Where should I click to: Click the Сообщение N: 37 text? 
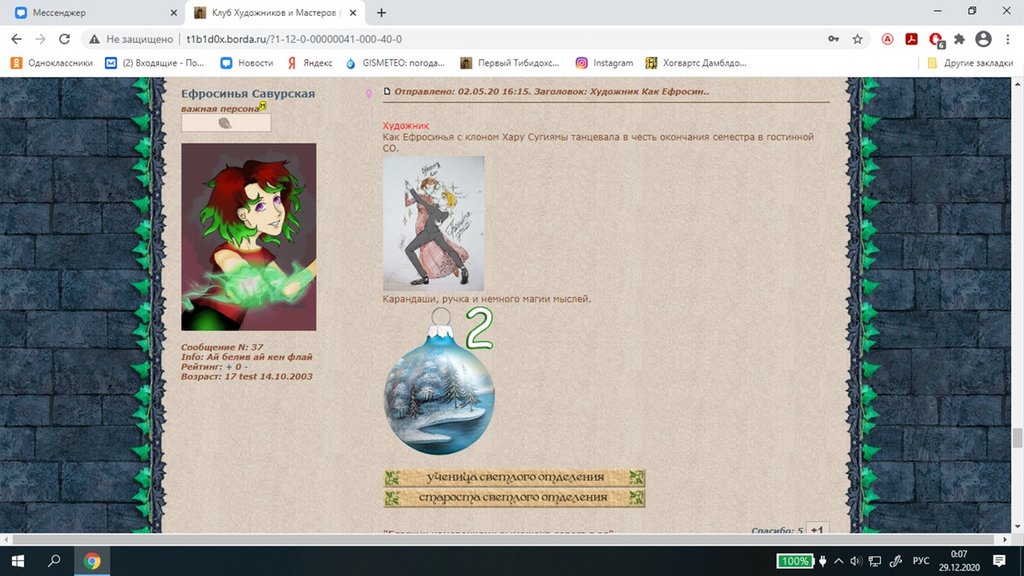coord(222,347)
